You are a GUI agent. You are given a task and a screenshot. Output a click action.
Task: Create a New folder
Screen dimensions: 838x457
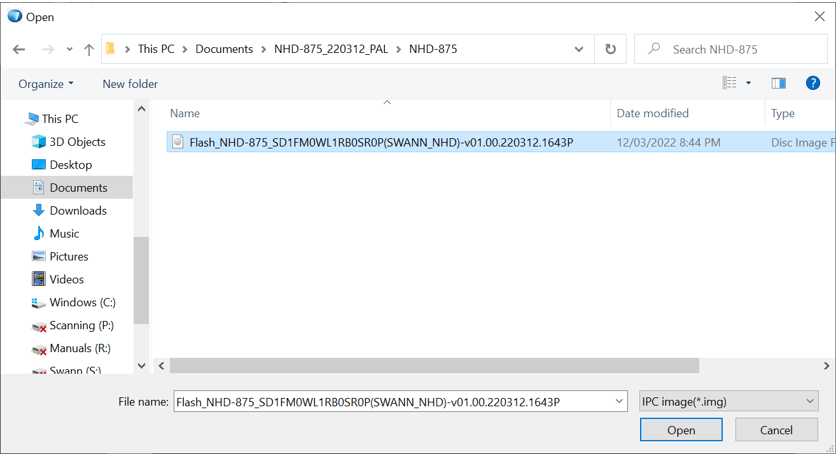[130, 84]
